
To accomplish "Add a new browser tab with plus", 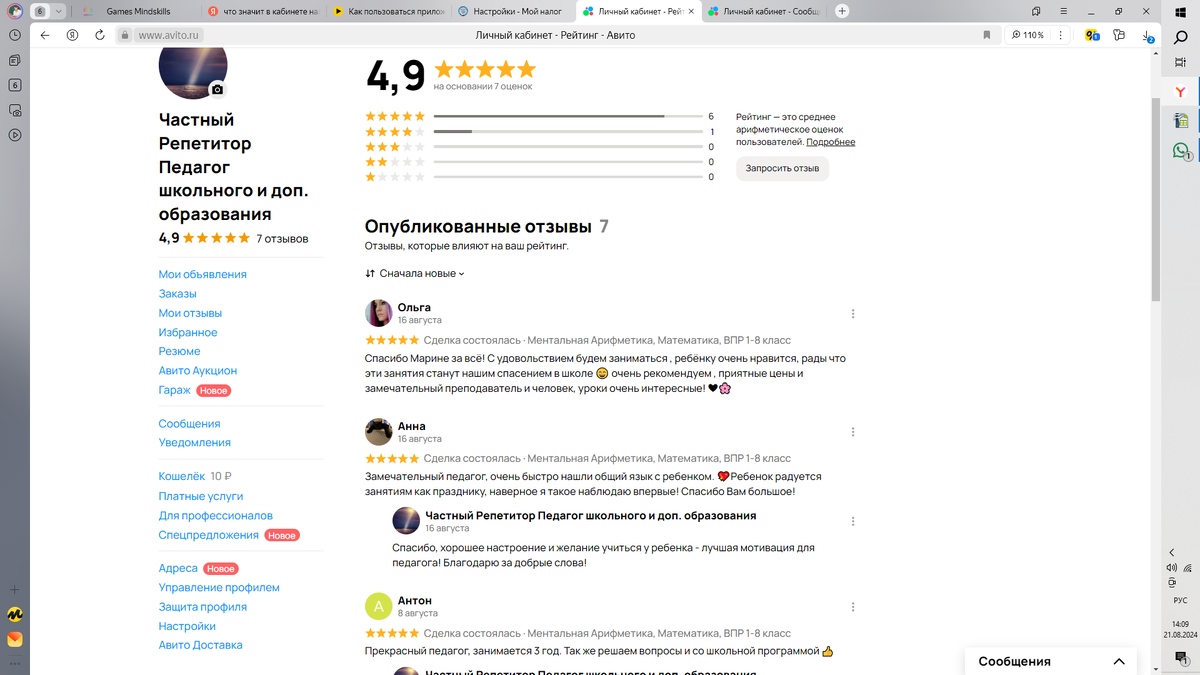I will point(842,11).
